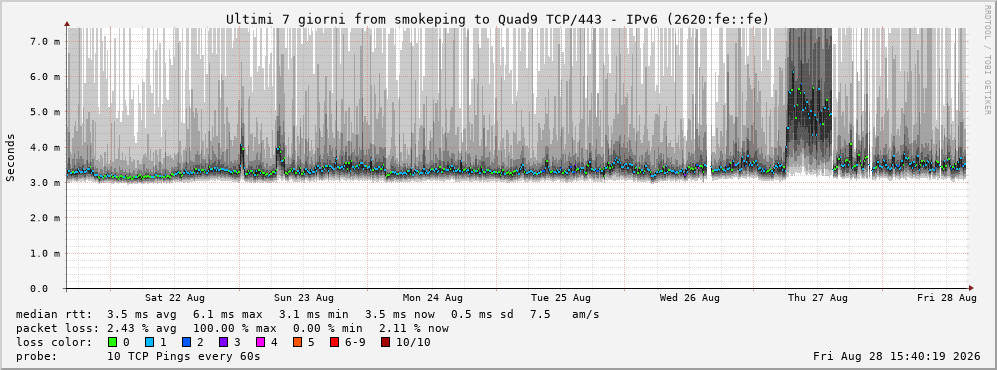Click the dark red 10/10 loss swatch
Screen dimensions: 997x370
pos(386,342)
